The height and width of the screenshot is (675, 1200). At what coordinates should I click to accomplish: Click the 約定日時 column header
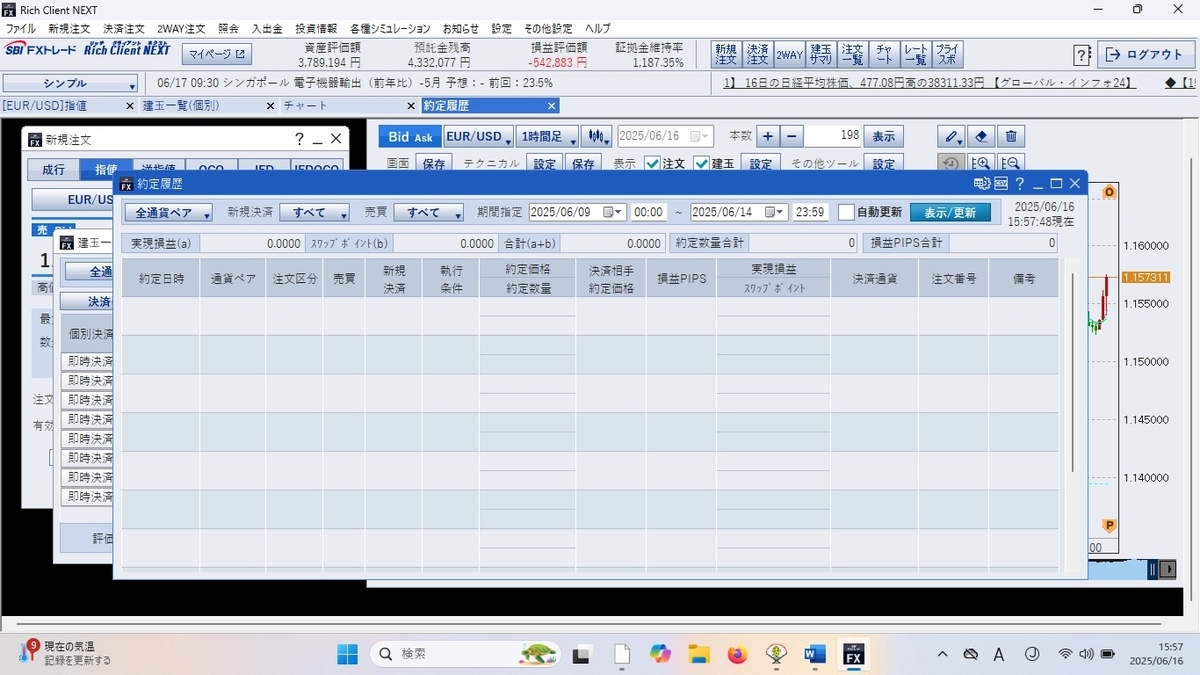coord(161,279)
